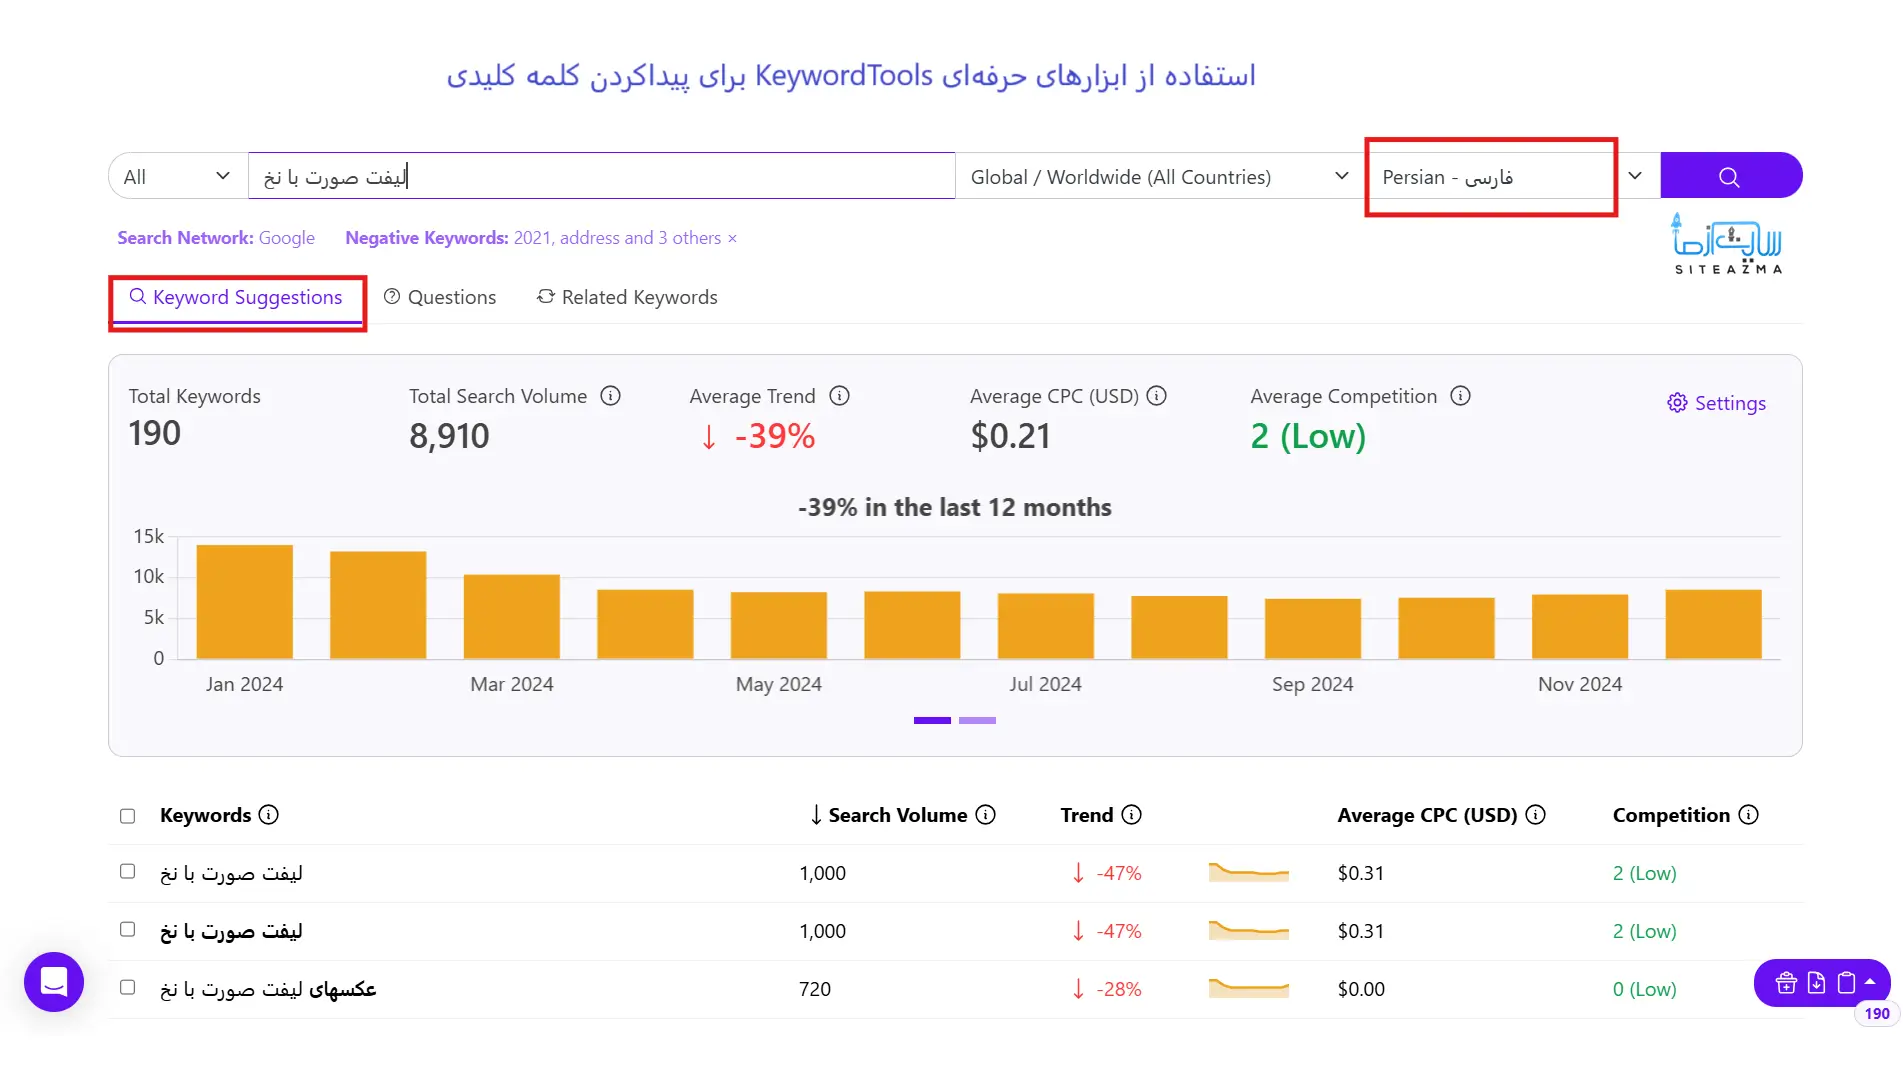
Task: Click the -47% trend in the first row
Action: click(1106, 873)
